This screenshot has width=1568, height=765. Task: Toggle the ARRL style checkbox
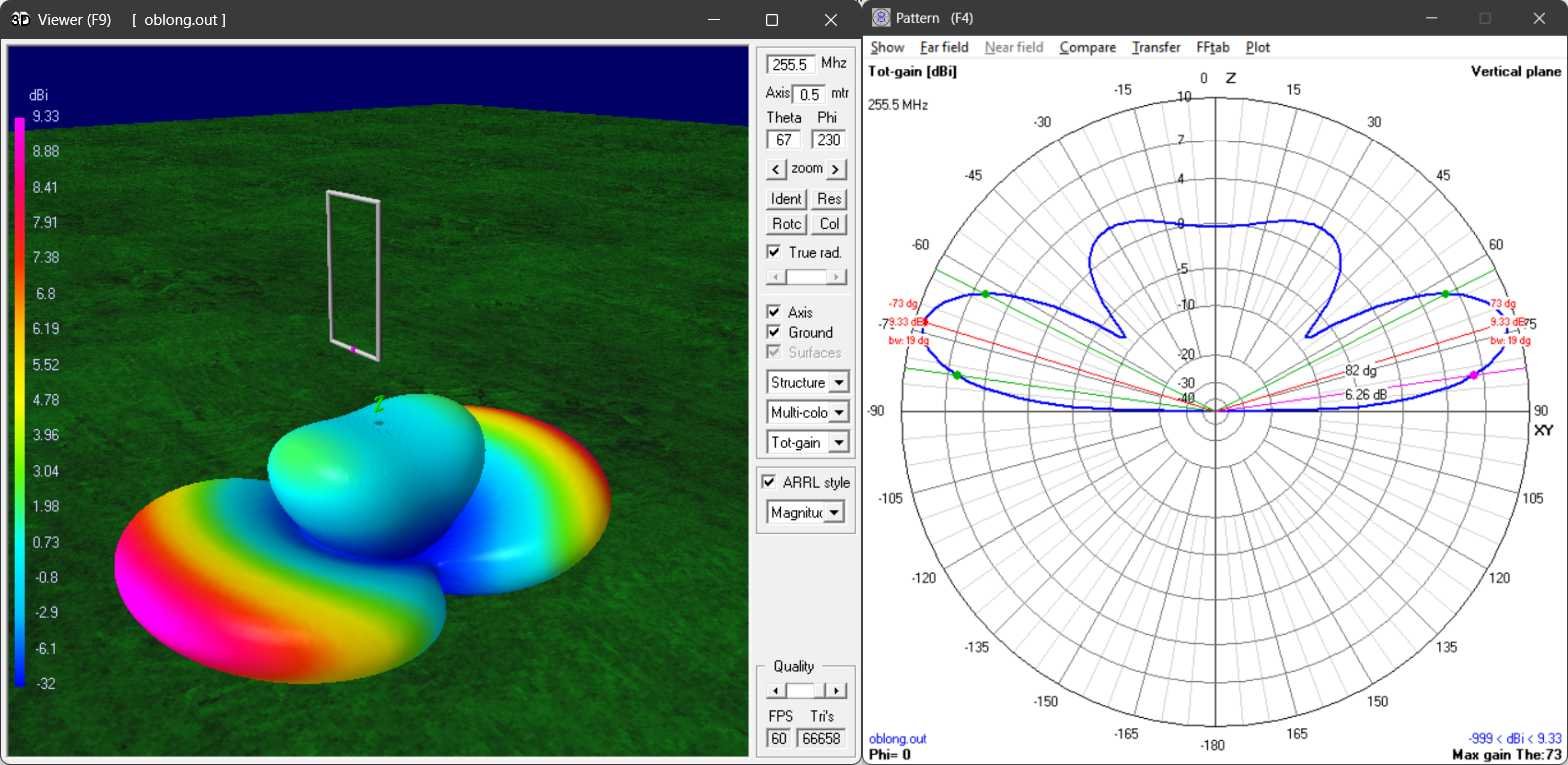pos(769,482)
